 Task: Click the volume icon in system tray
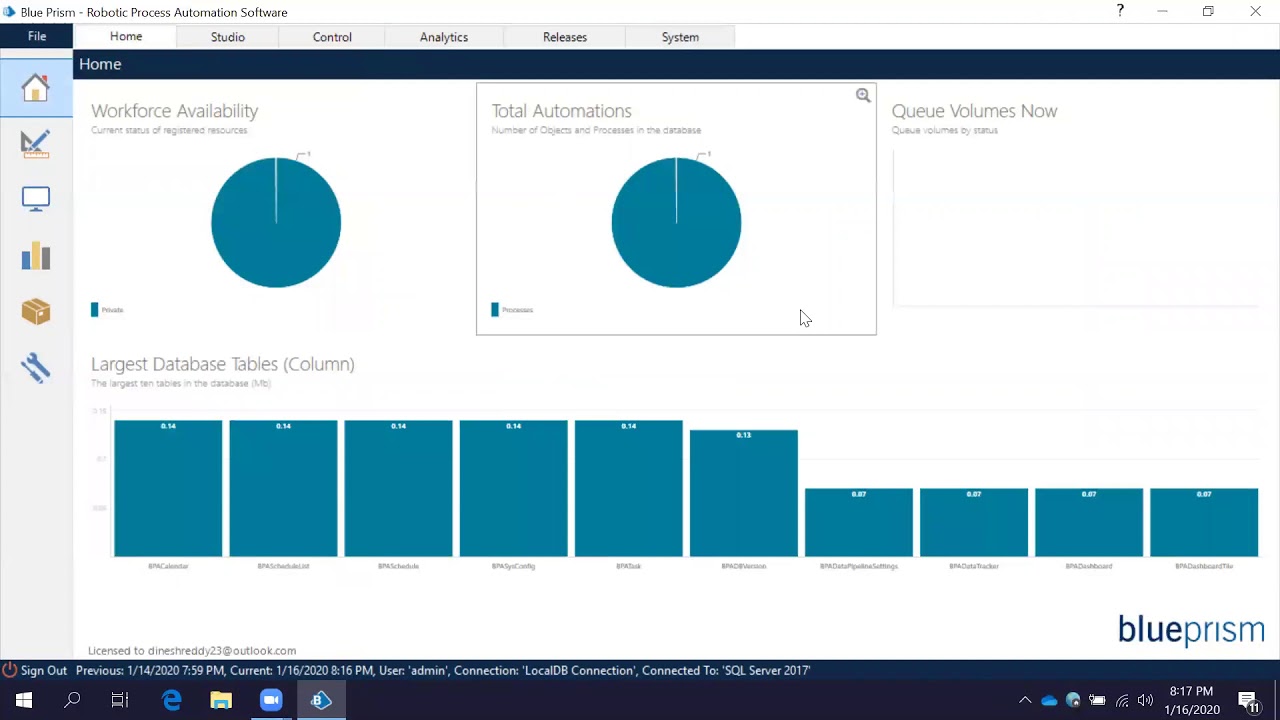point(1145,701)
